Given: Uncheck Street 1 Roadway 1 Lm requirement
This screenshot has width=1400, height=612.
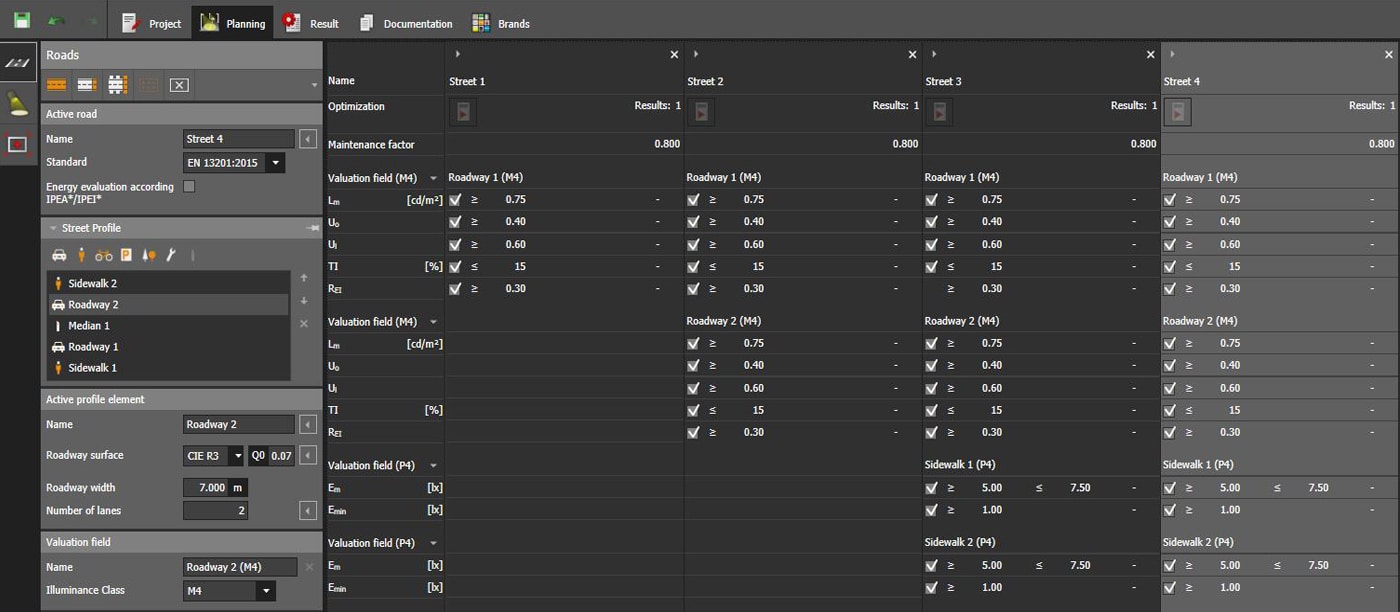Looking at the screenshot, I should (456, 200).
